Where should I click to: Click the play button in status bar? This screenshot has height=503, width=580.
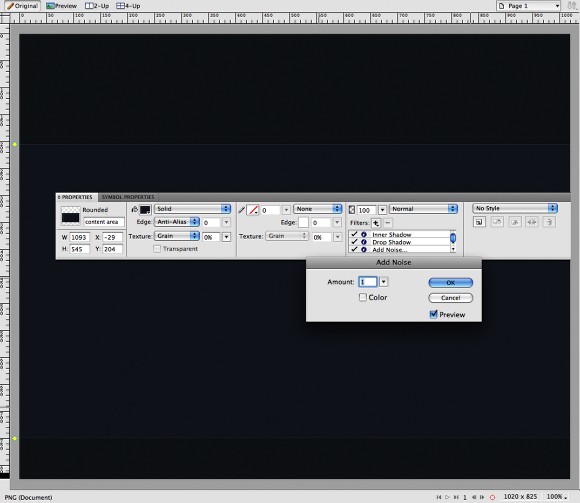[x=447, y=497]
